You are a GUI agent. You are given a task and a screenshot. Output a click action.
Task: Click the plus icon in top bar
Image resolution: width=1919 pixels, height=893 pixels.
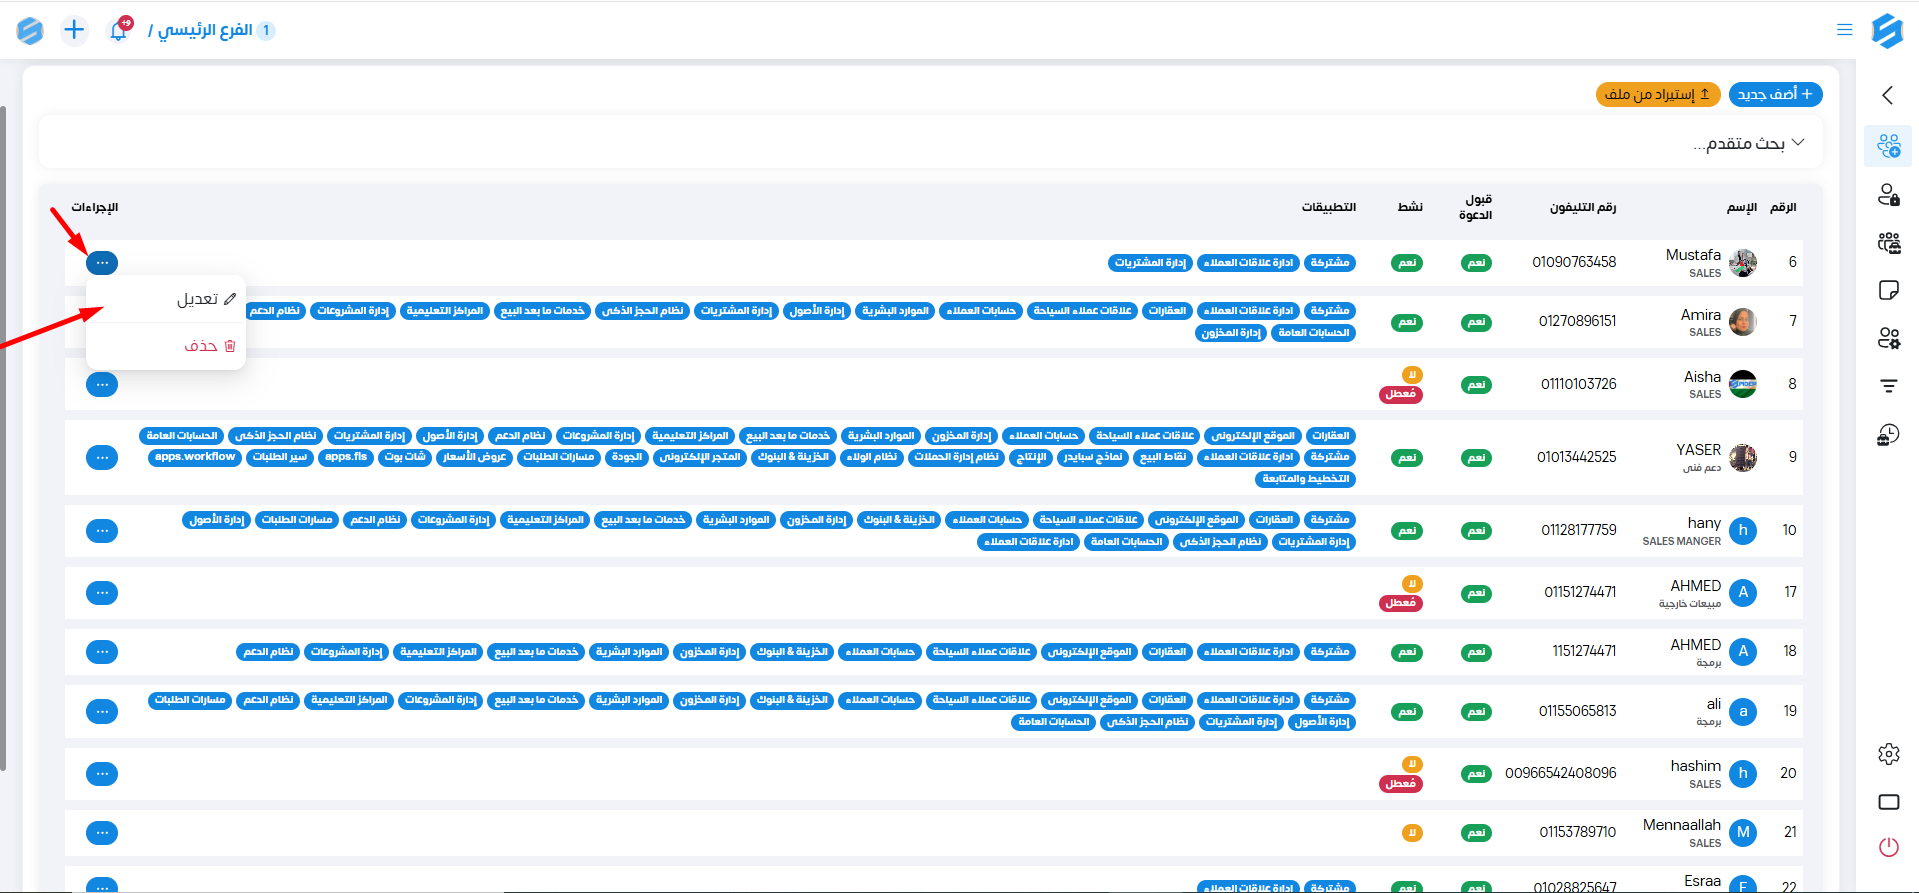coord(74,30)
